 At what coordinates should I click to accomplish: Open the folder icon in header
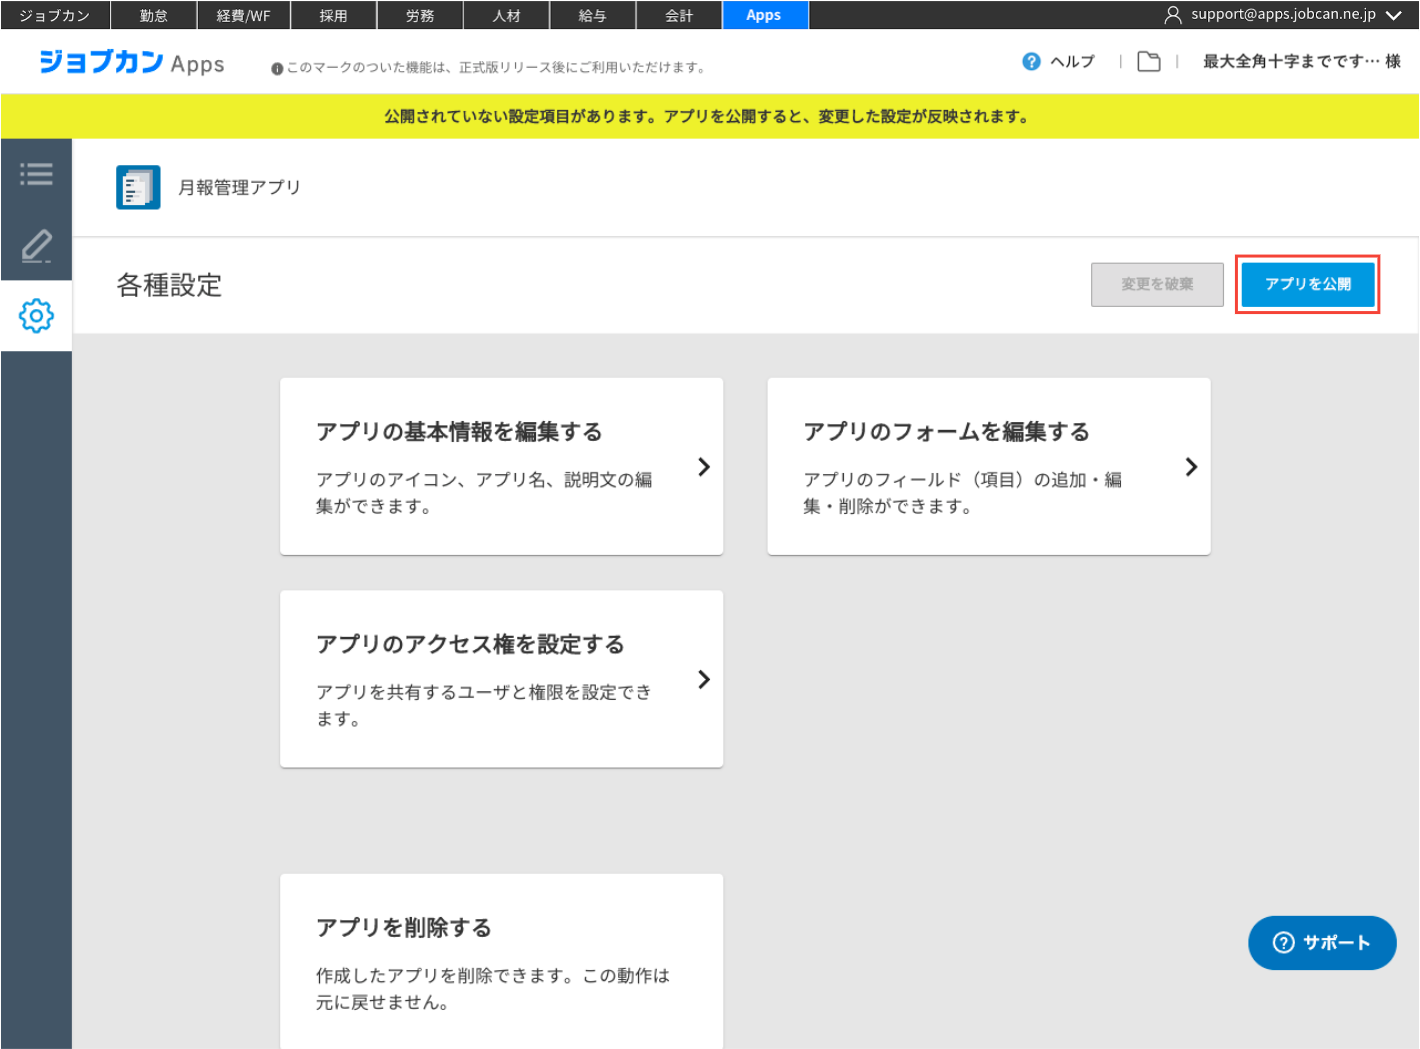tap(1149, 62)
